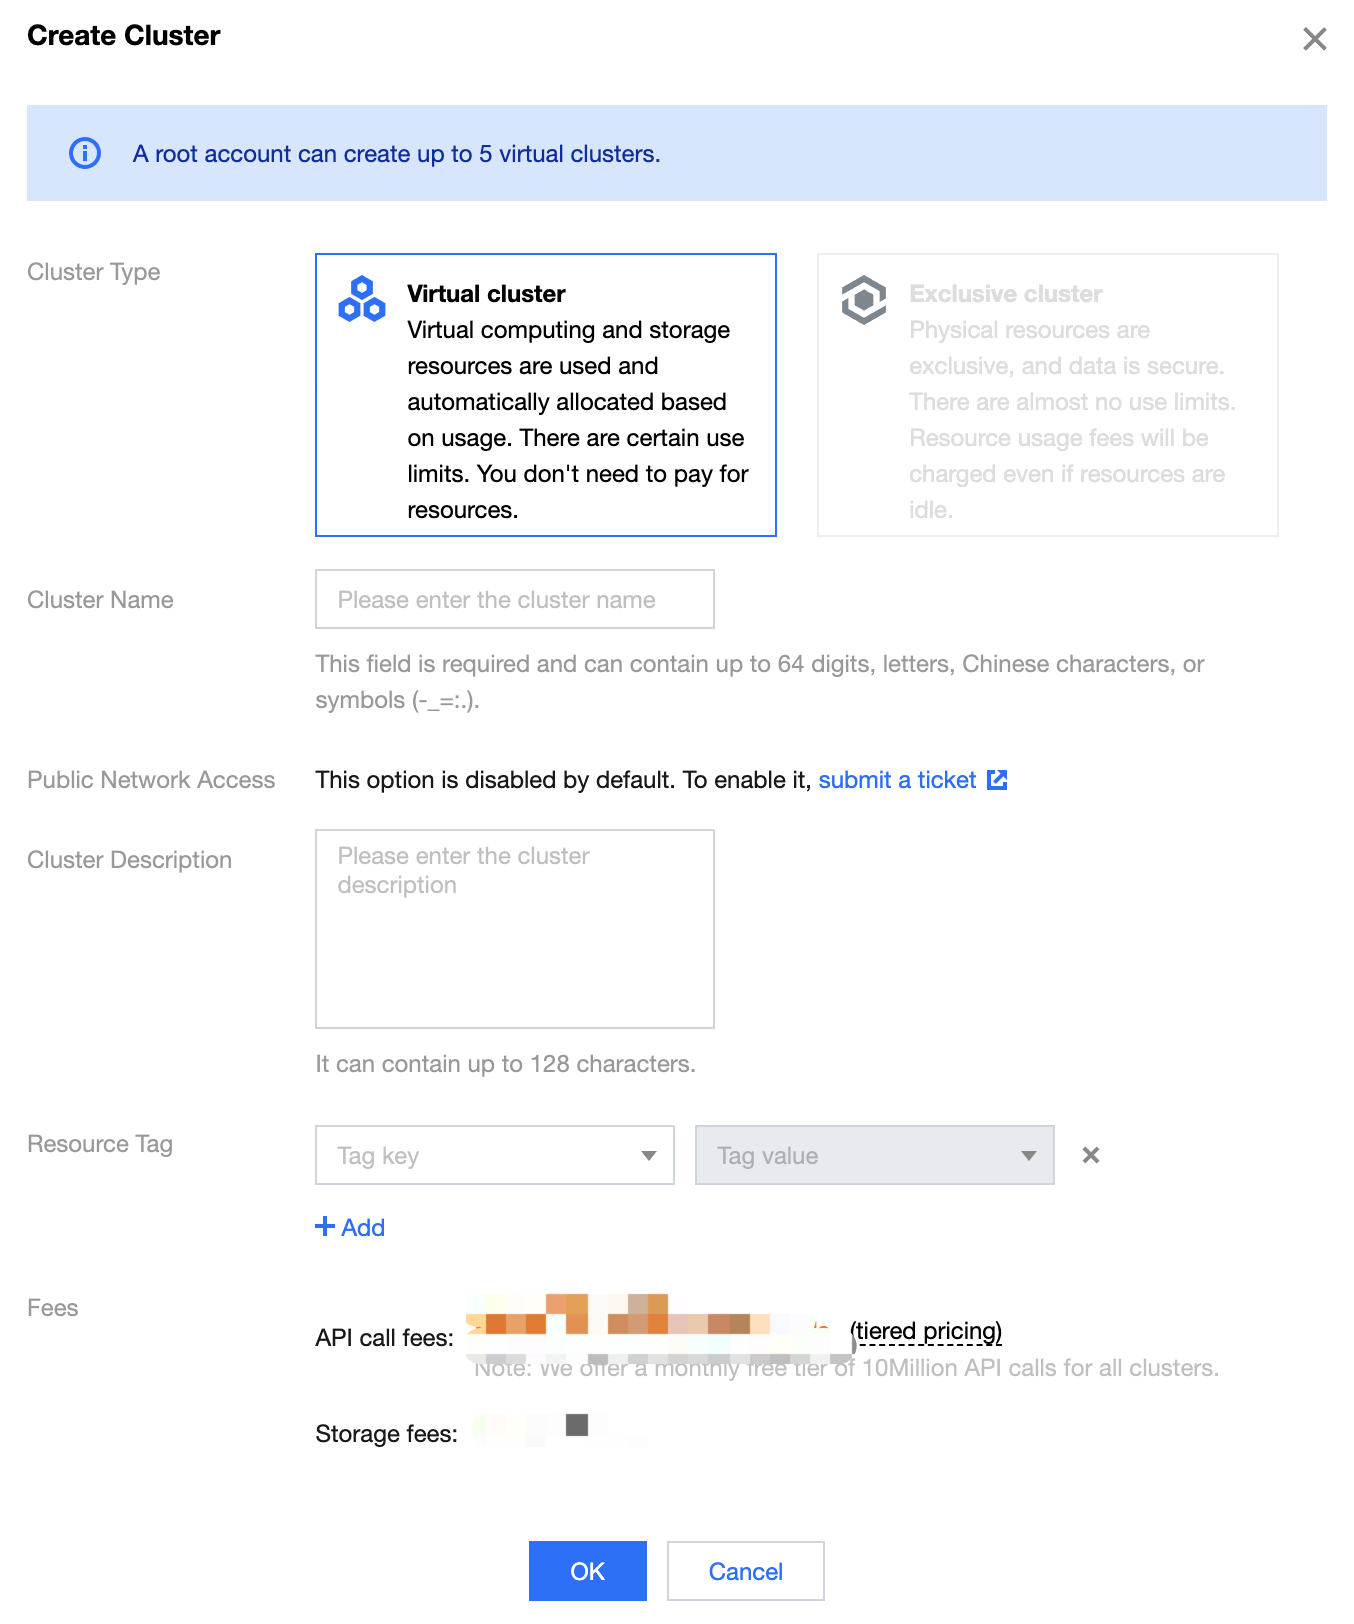The width and height of the screenshot is (1354, 1624).
Task: Cancel the cluster creation dialog
Action: 746,1571
